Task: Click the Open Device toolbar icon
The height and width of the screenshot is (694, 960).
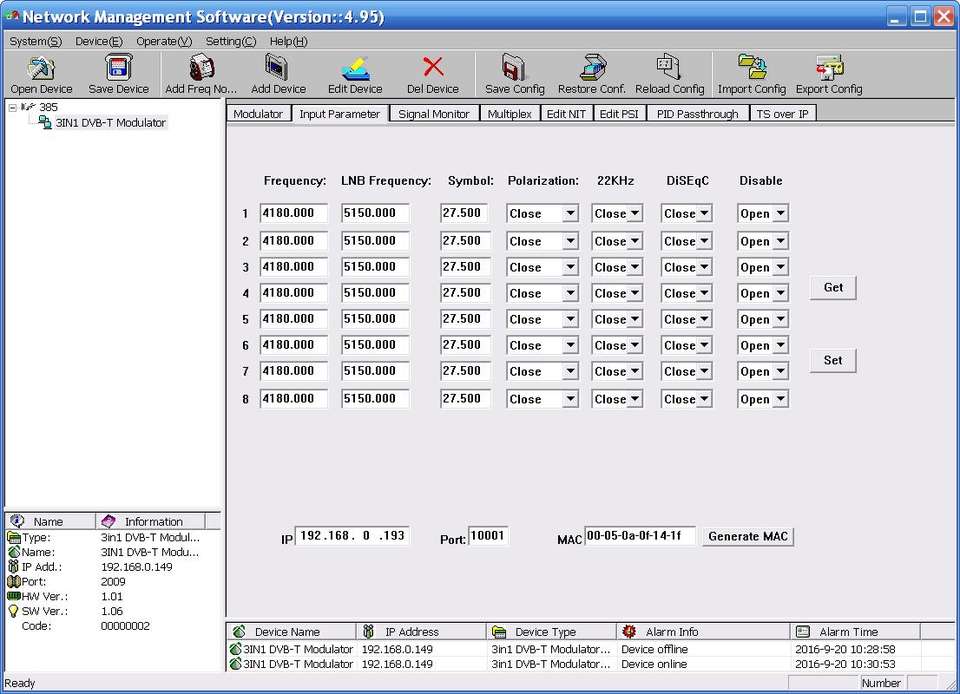Action: (41, 68)
